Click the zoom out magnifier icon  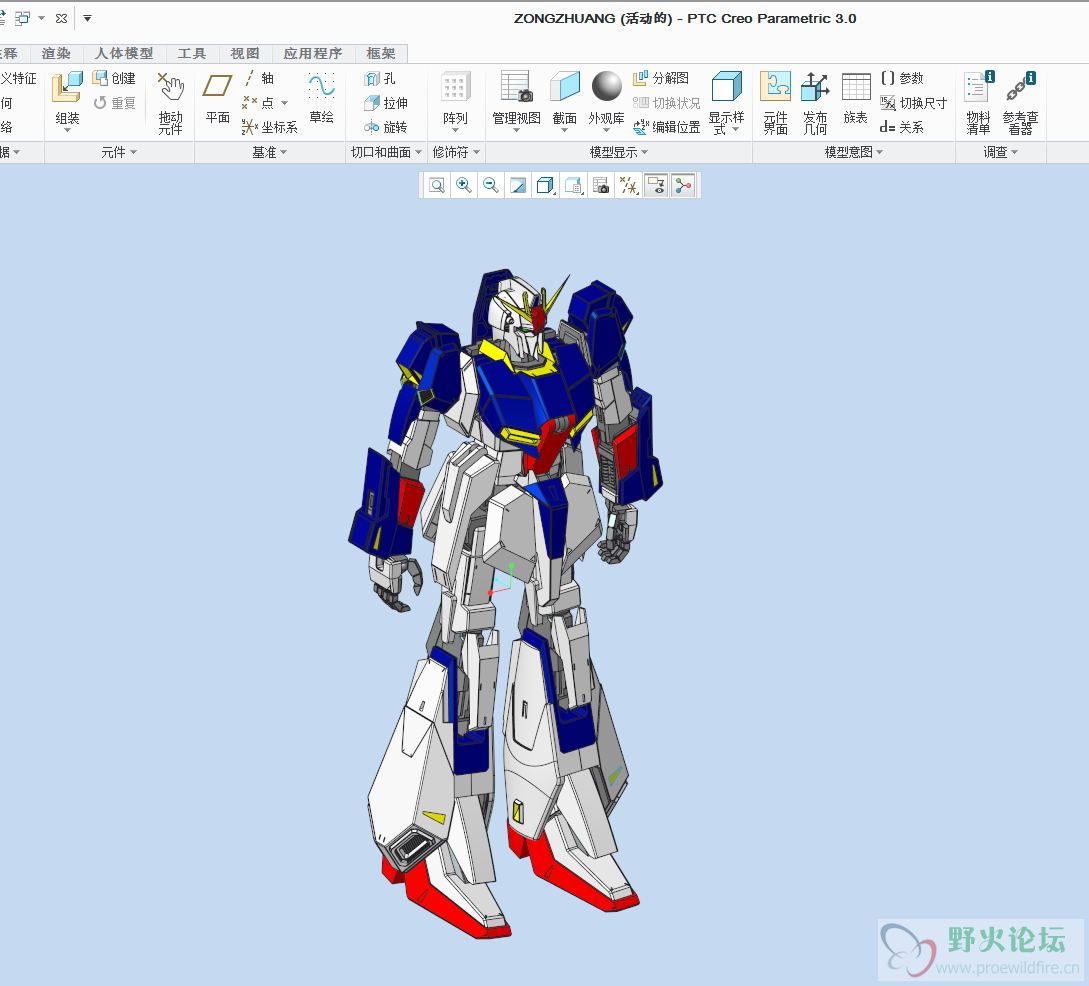tap(490, 185)
